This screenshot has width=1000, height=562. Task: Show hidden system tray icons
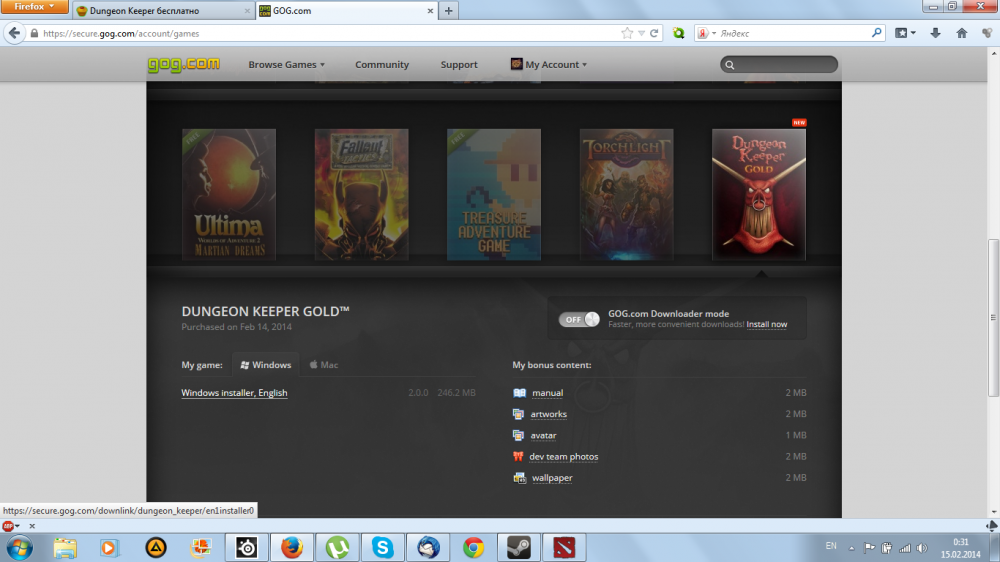pyautogui.click(x=851, y=547)
